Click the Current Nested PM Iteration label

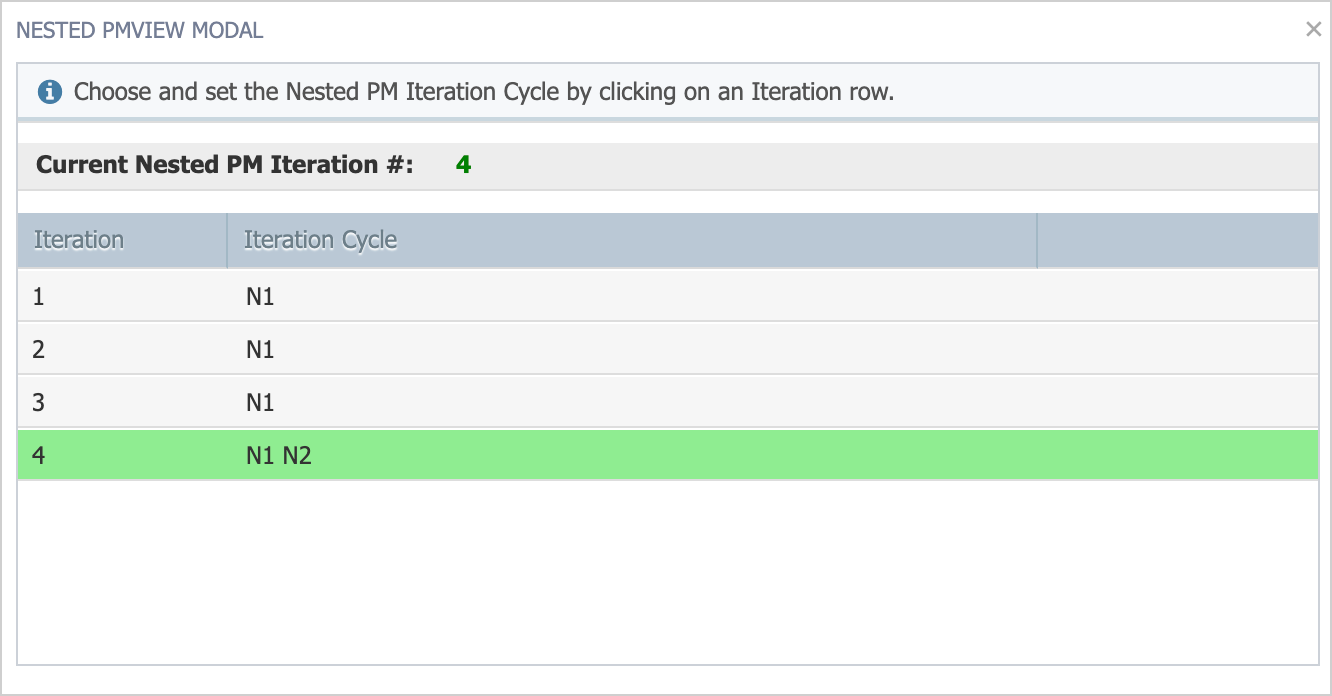[x=225, y=165]
